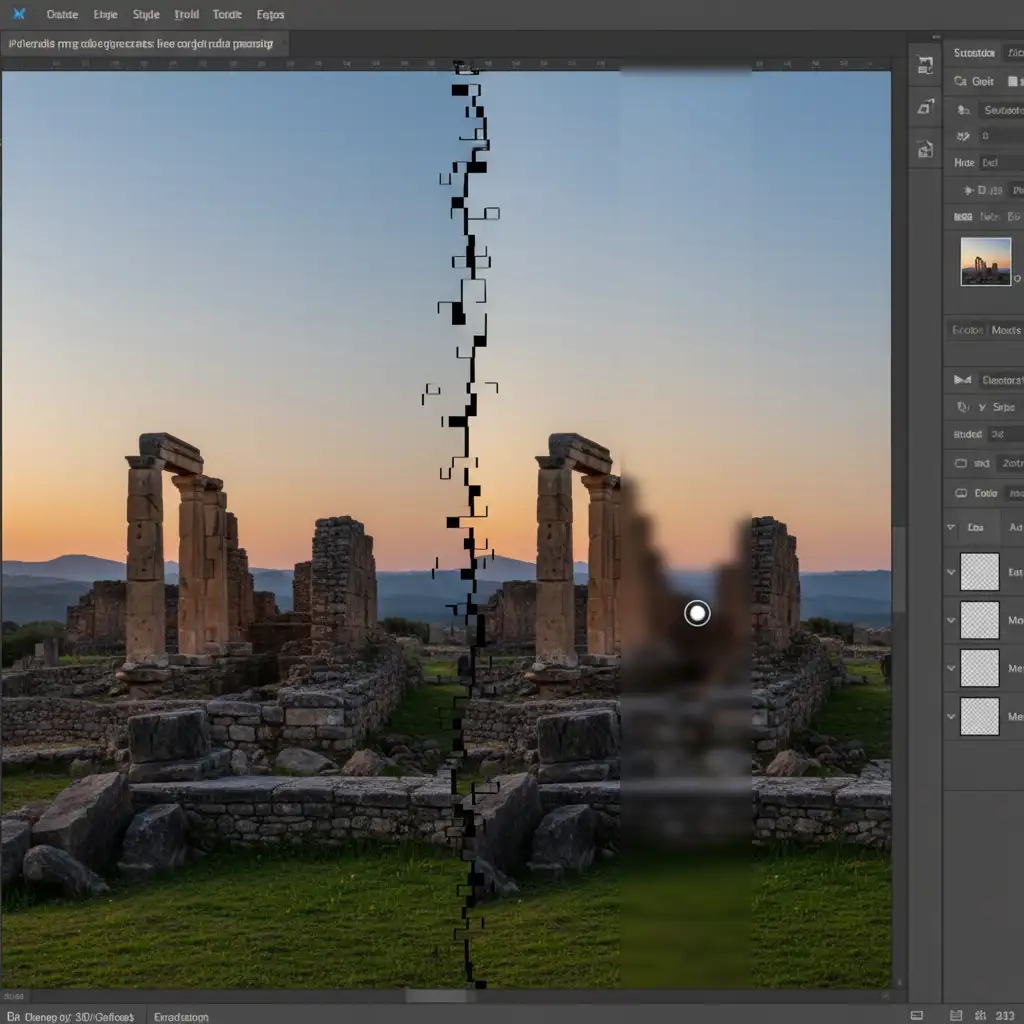Click the rectangle icon in the bottom status bar

click(x=916, y=1016)
